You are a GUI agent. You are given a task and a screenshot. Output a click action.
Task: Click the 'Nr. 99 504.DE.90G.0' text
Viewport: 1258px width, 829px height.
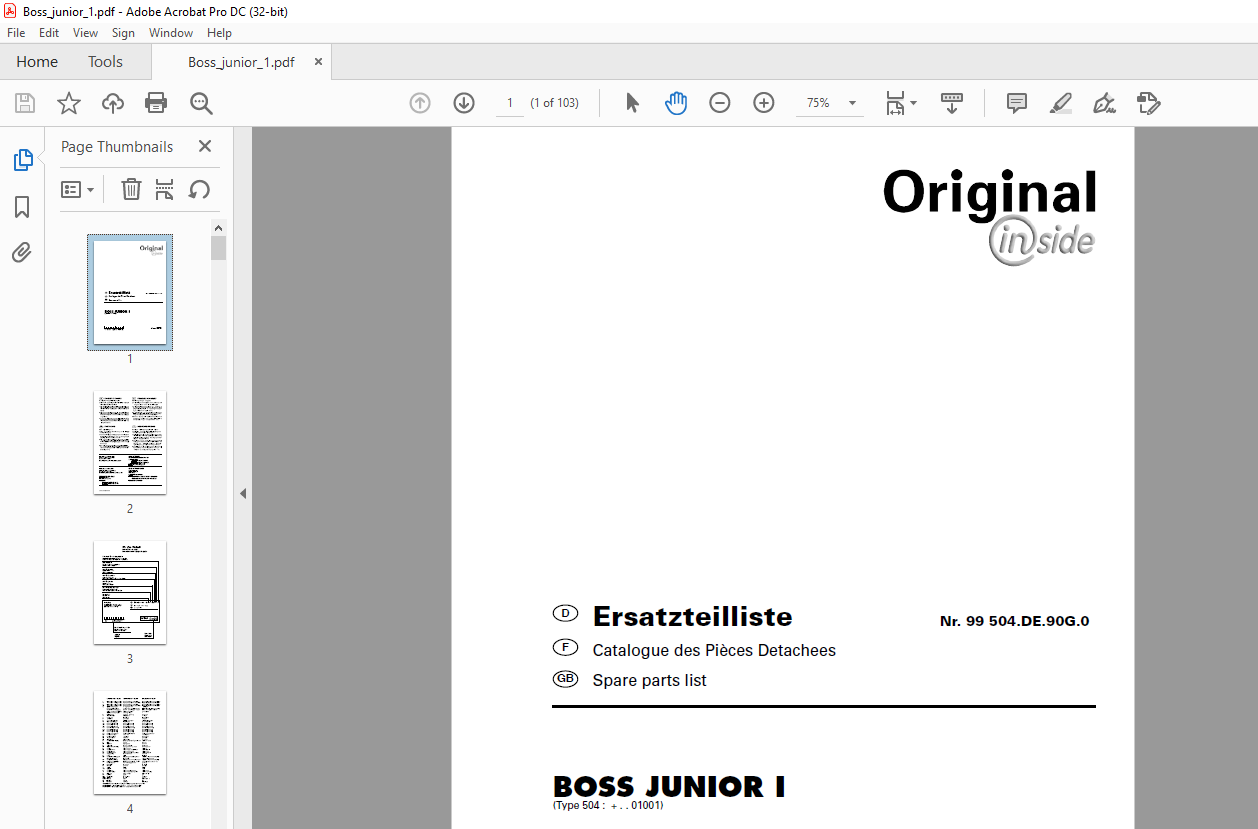click(x=1014, y=621)
